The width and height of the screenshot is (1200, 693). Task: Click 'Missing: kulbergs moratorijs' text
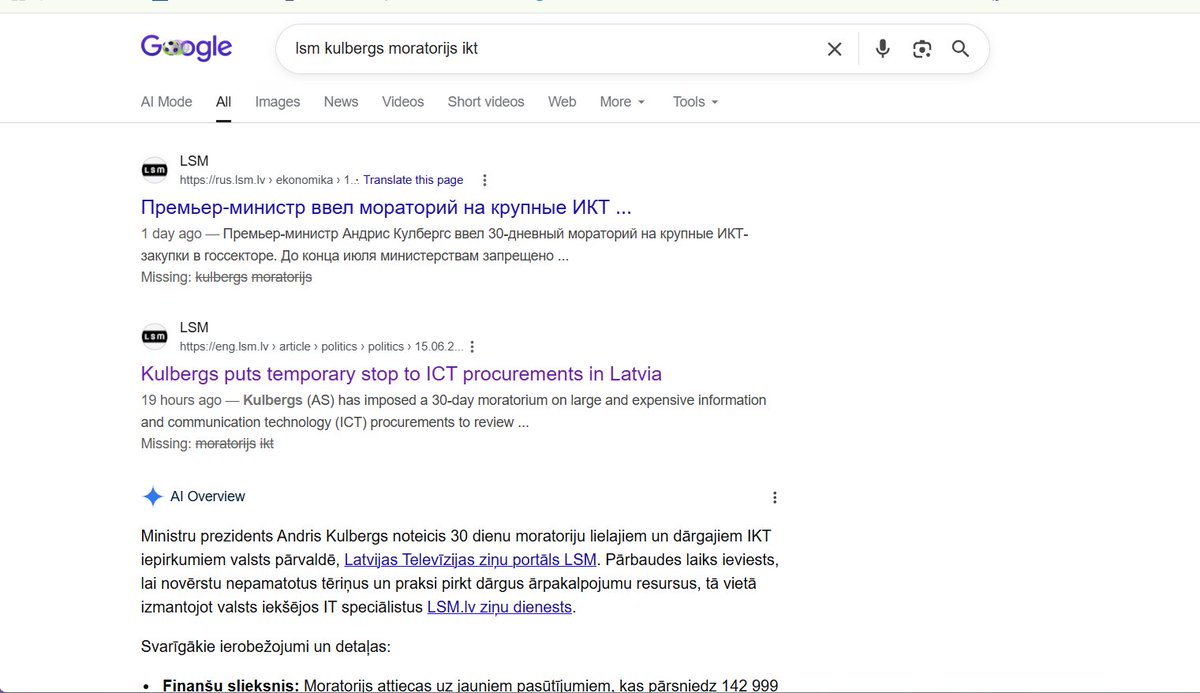tap(226, 277)
